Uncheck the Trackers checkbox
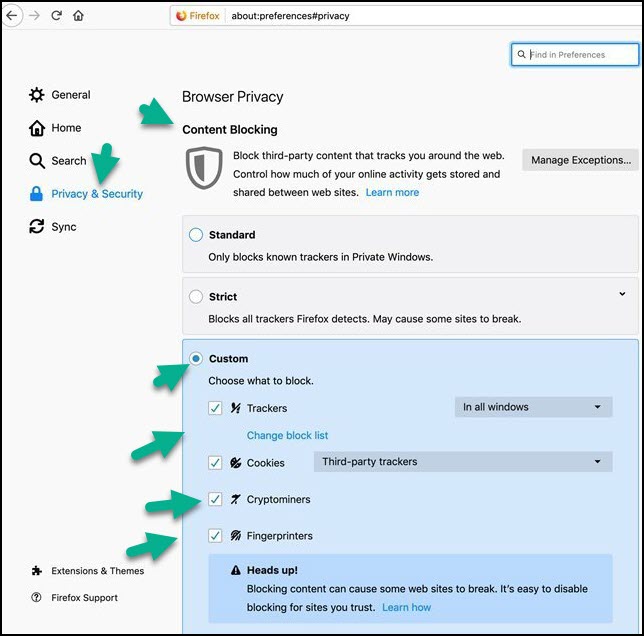The image size is (644, 636). pyautogui.click(x=215, y=408)
